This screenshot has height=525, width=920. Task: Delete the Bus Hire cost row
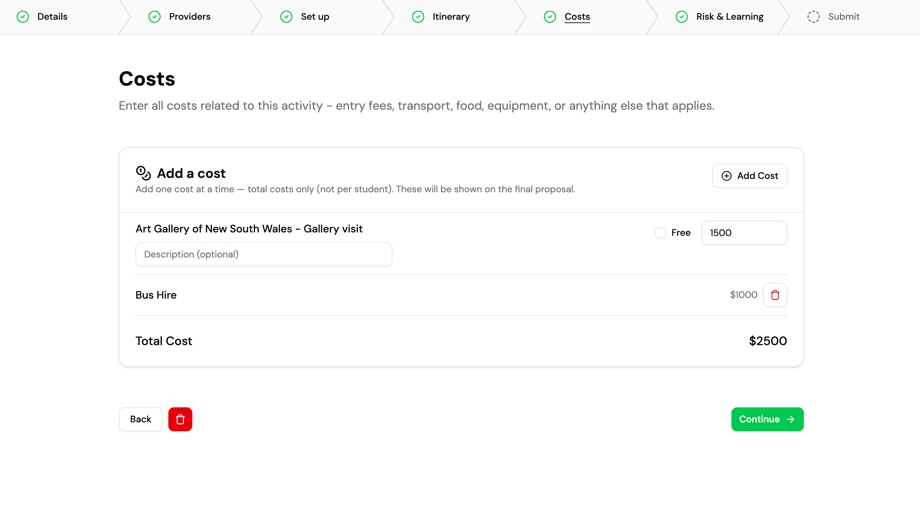click(775, 295)
